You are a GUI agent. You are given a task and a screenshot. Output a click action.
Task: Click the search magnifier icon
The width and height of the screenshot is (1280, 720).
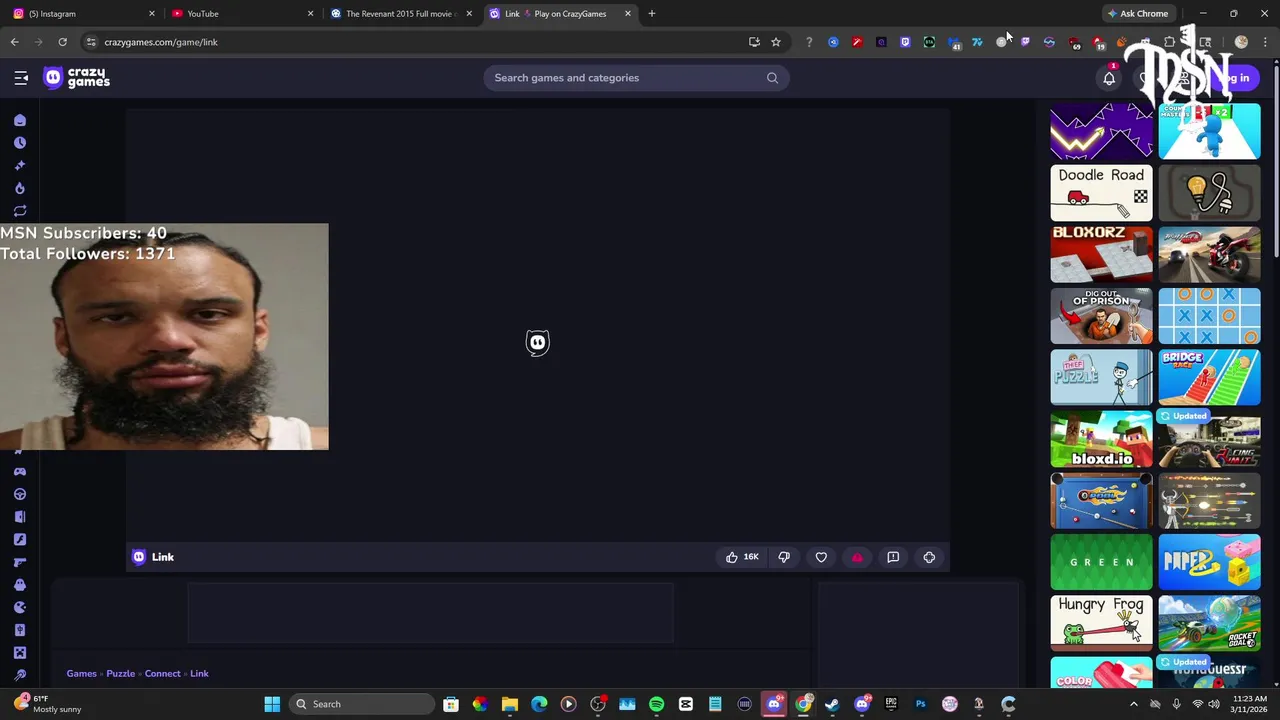tap(772, 78)
